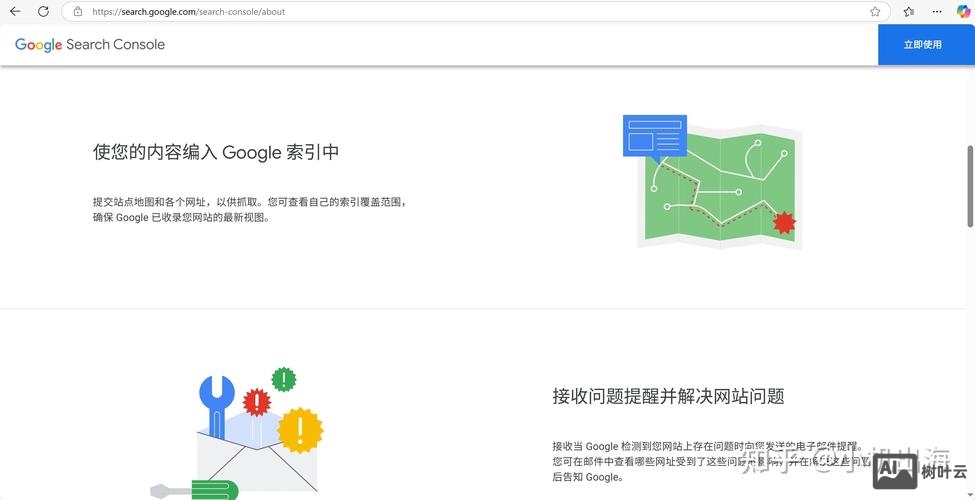Go back using the browser back arrow
Screen dimensions: 975x500
click(x=15, y=11)
